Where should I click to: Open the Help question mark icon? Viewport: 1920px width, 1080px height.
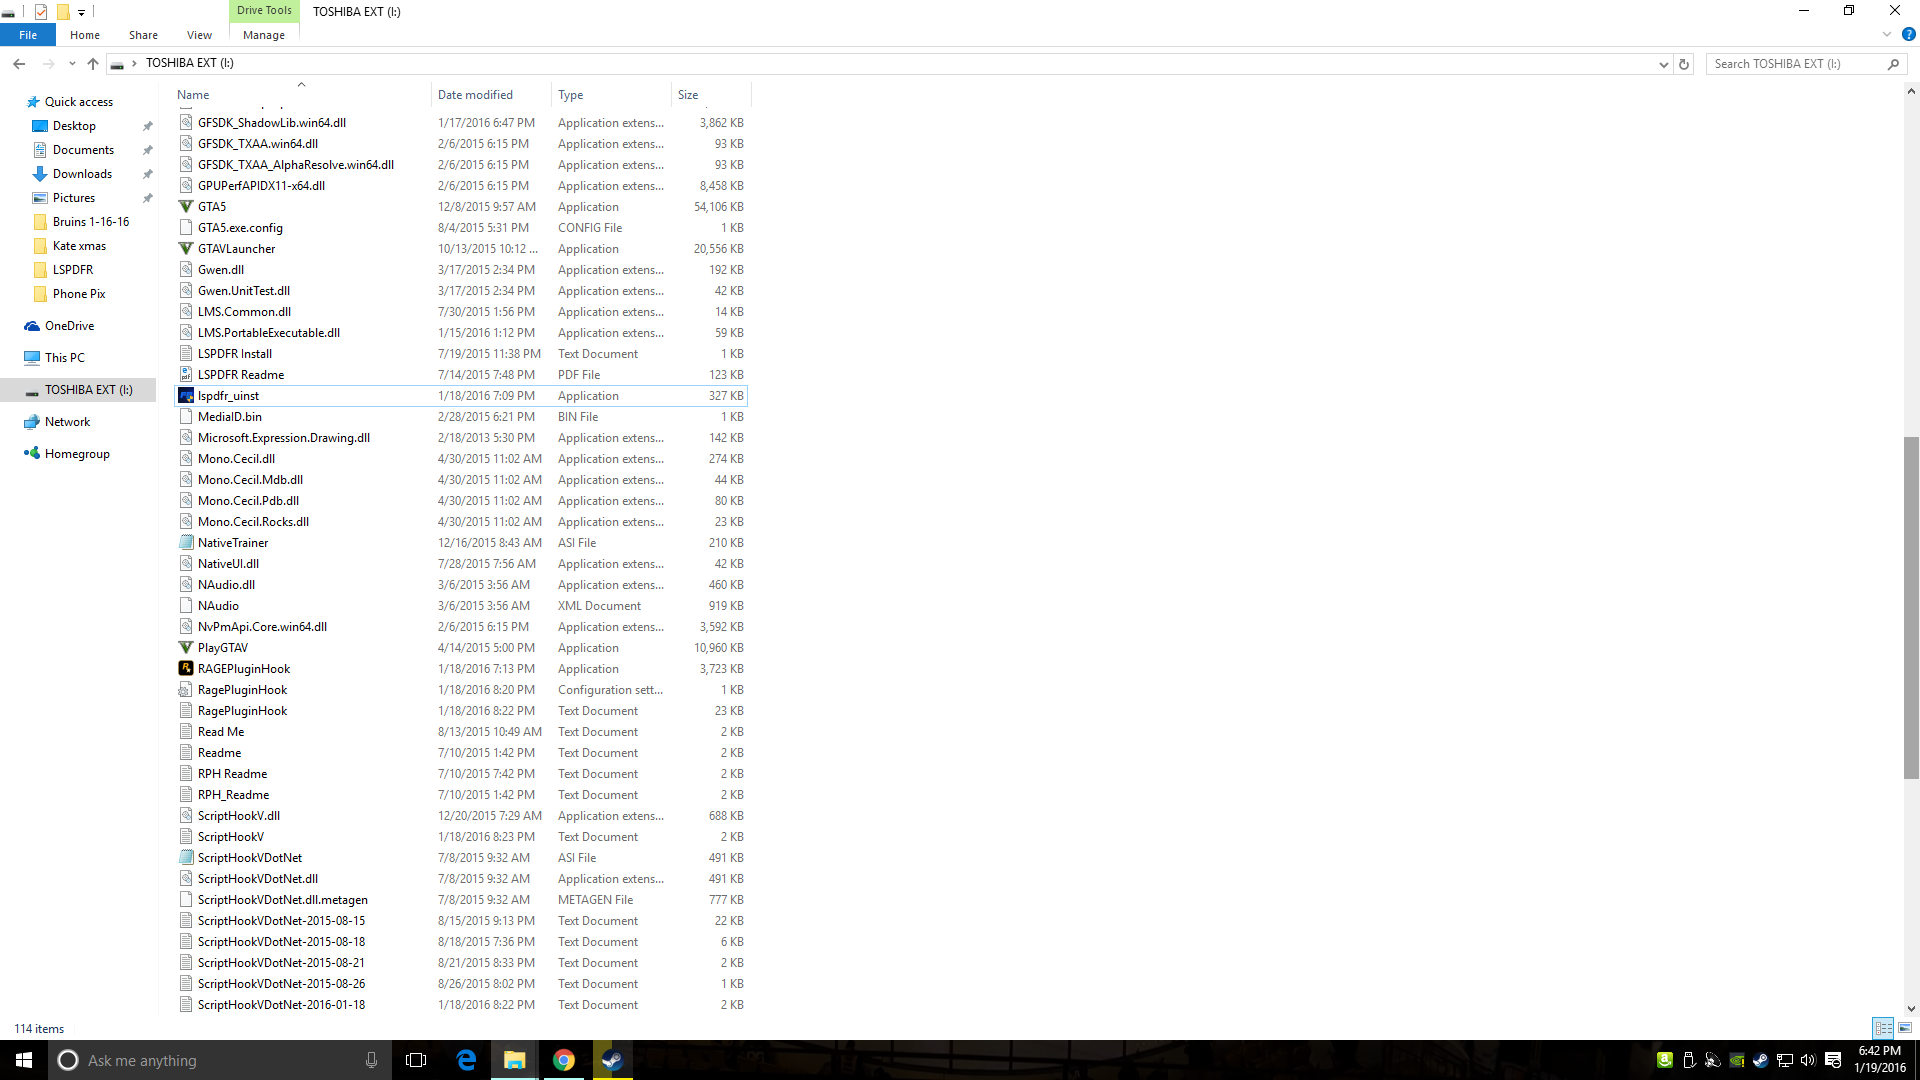tap(1908, 34)
